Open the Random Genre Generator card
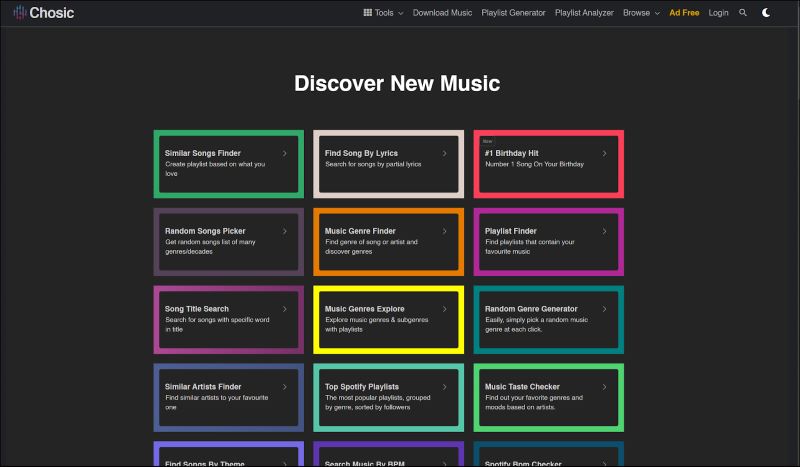800x467 pixels. (548, 319)
